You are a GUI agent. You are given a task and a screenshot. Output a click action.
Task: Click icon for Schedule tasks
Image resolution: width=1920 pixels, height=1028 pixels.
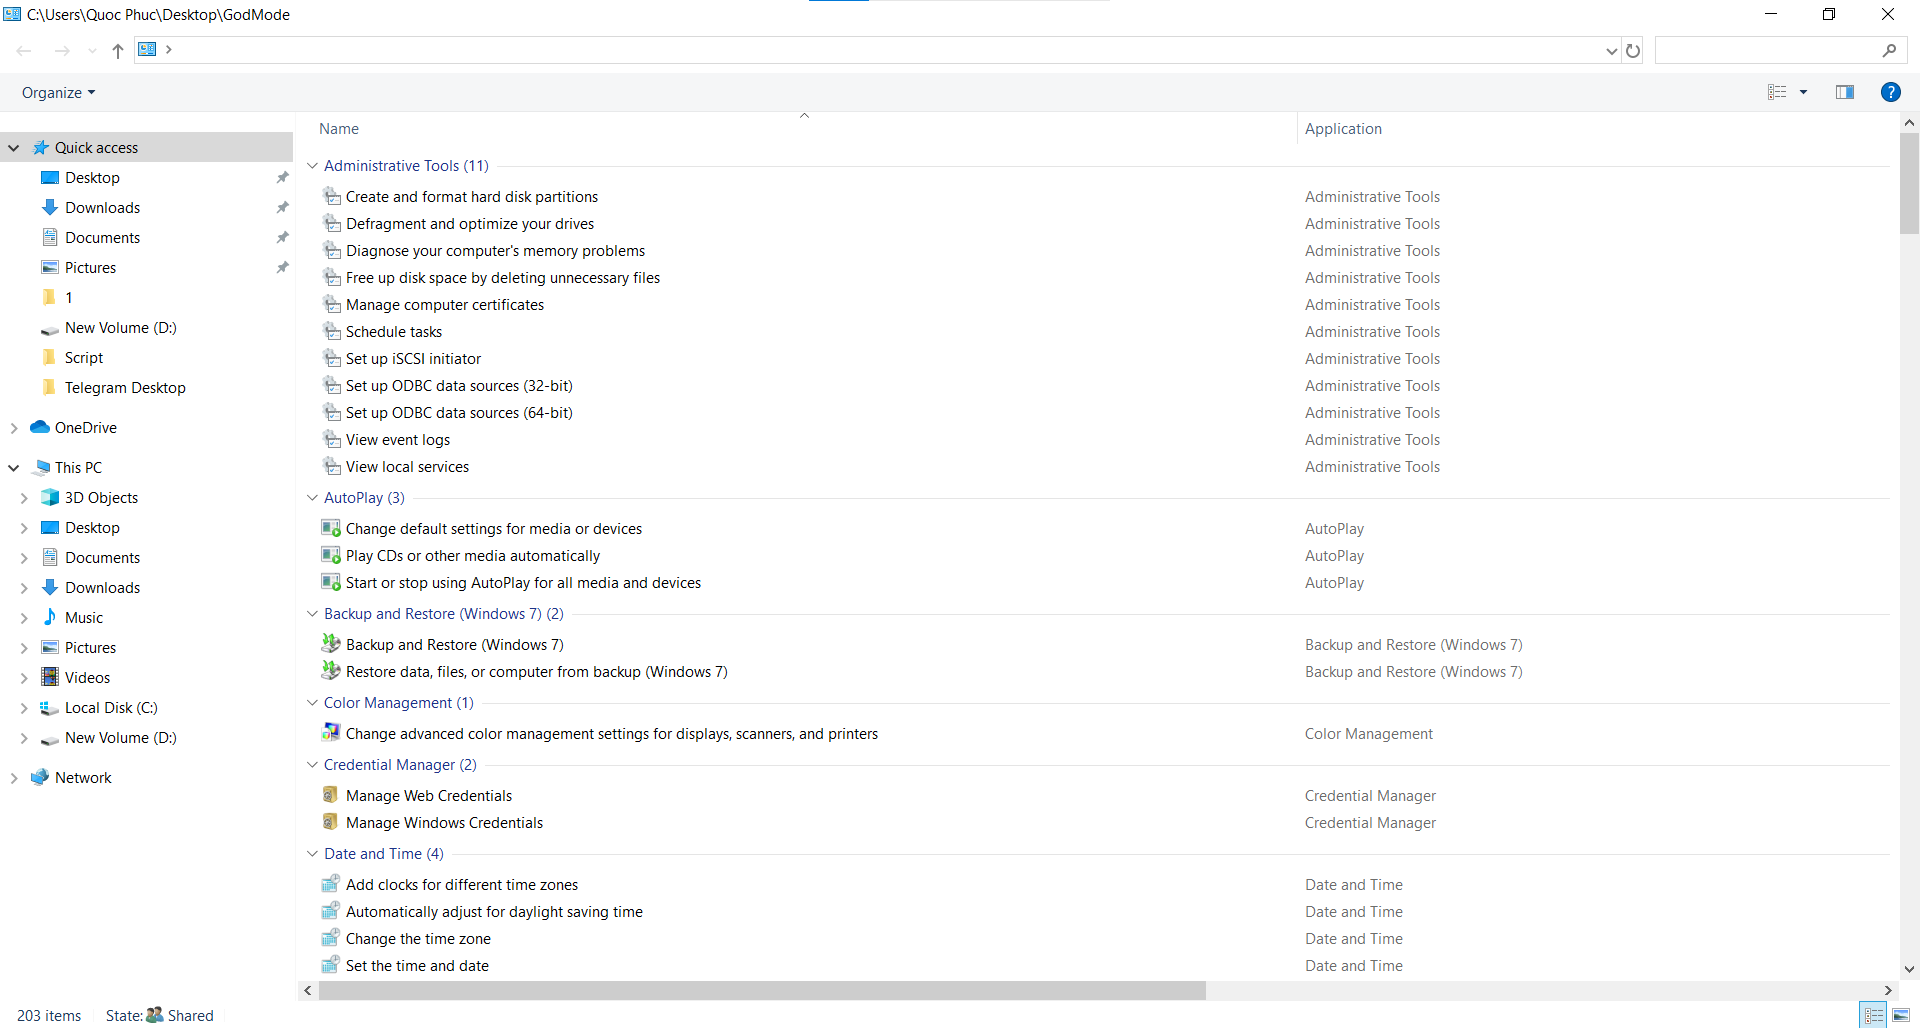332,331
